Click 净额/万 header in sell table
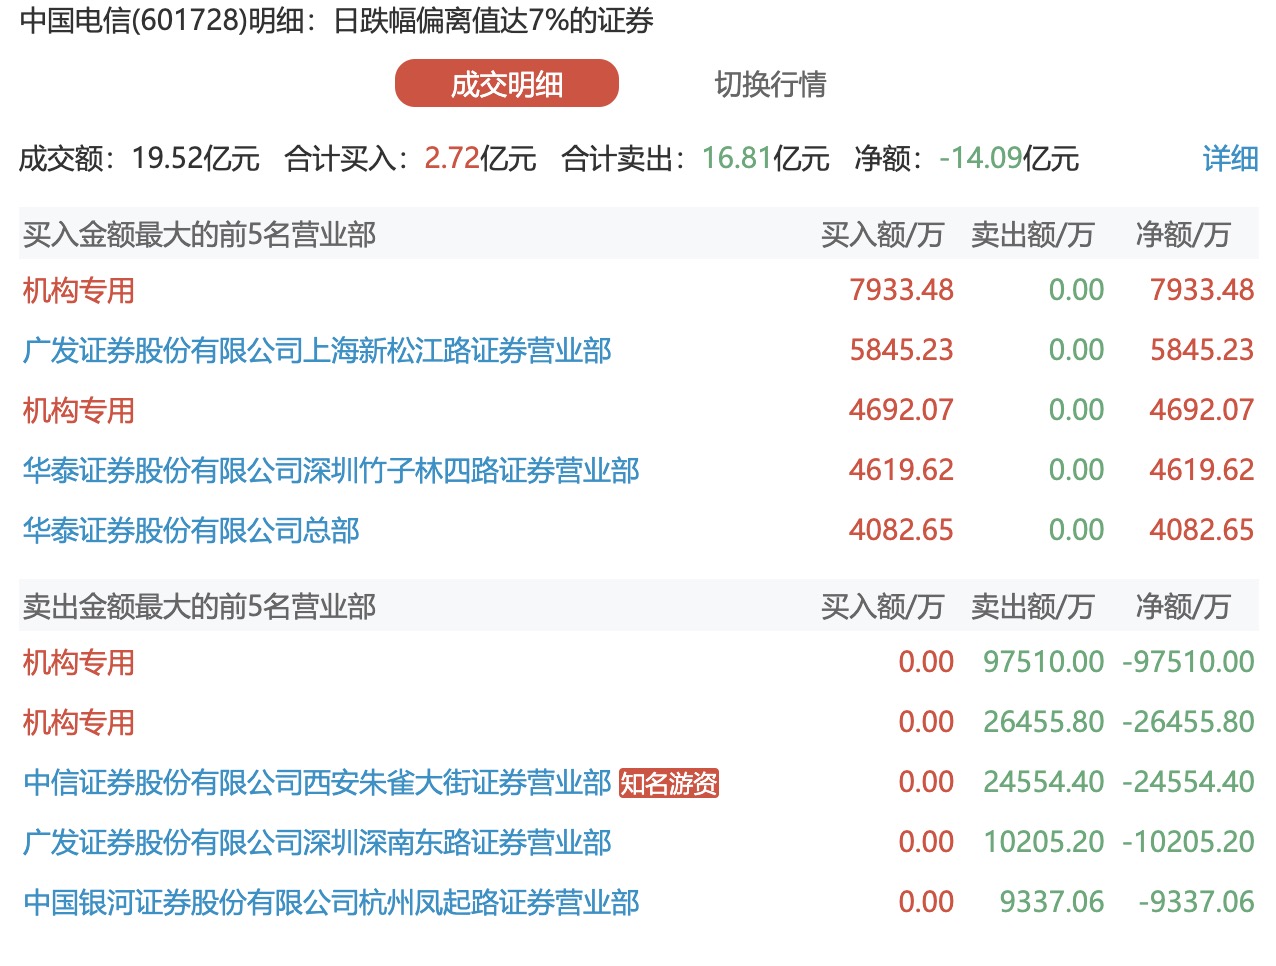 coord(1183,607)
